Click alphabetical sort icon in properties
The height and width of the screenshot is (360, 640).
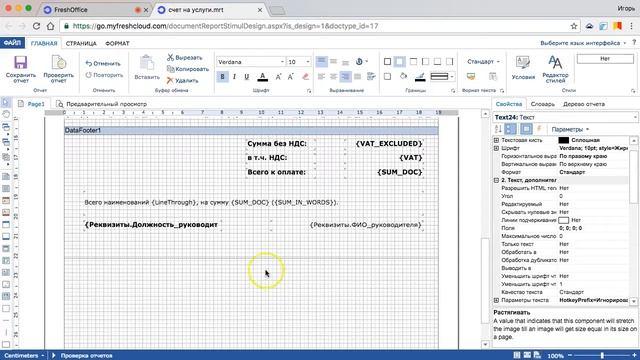click(498, 129)
